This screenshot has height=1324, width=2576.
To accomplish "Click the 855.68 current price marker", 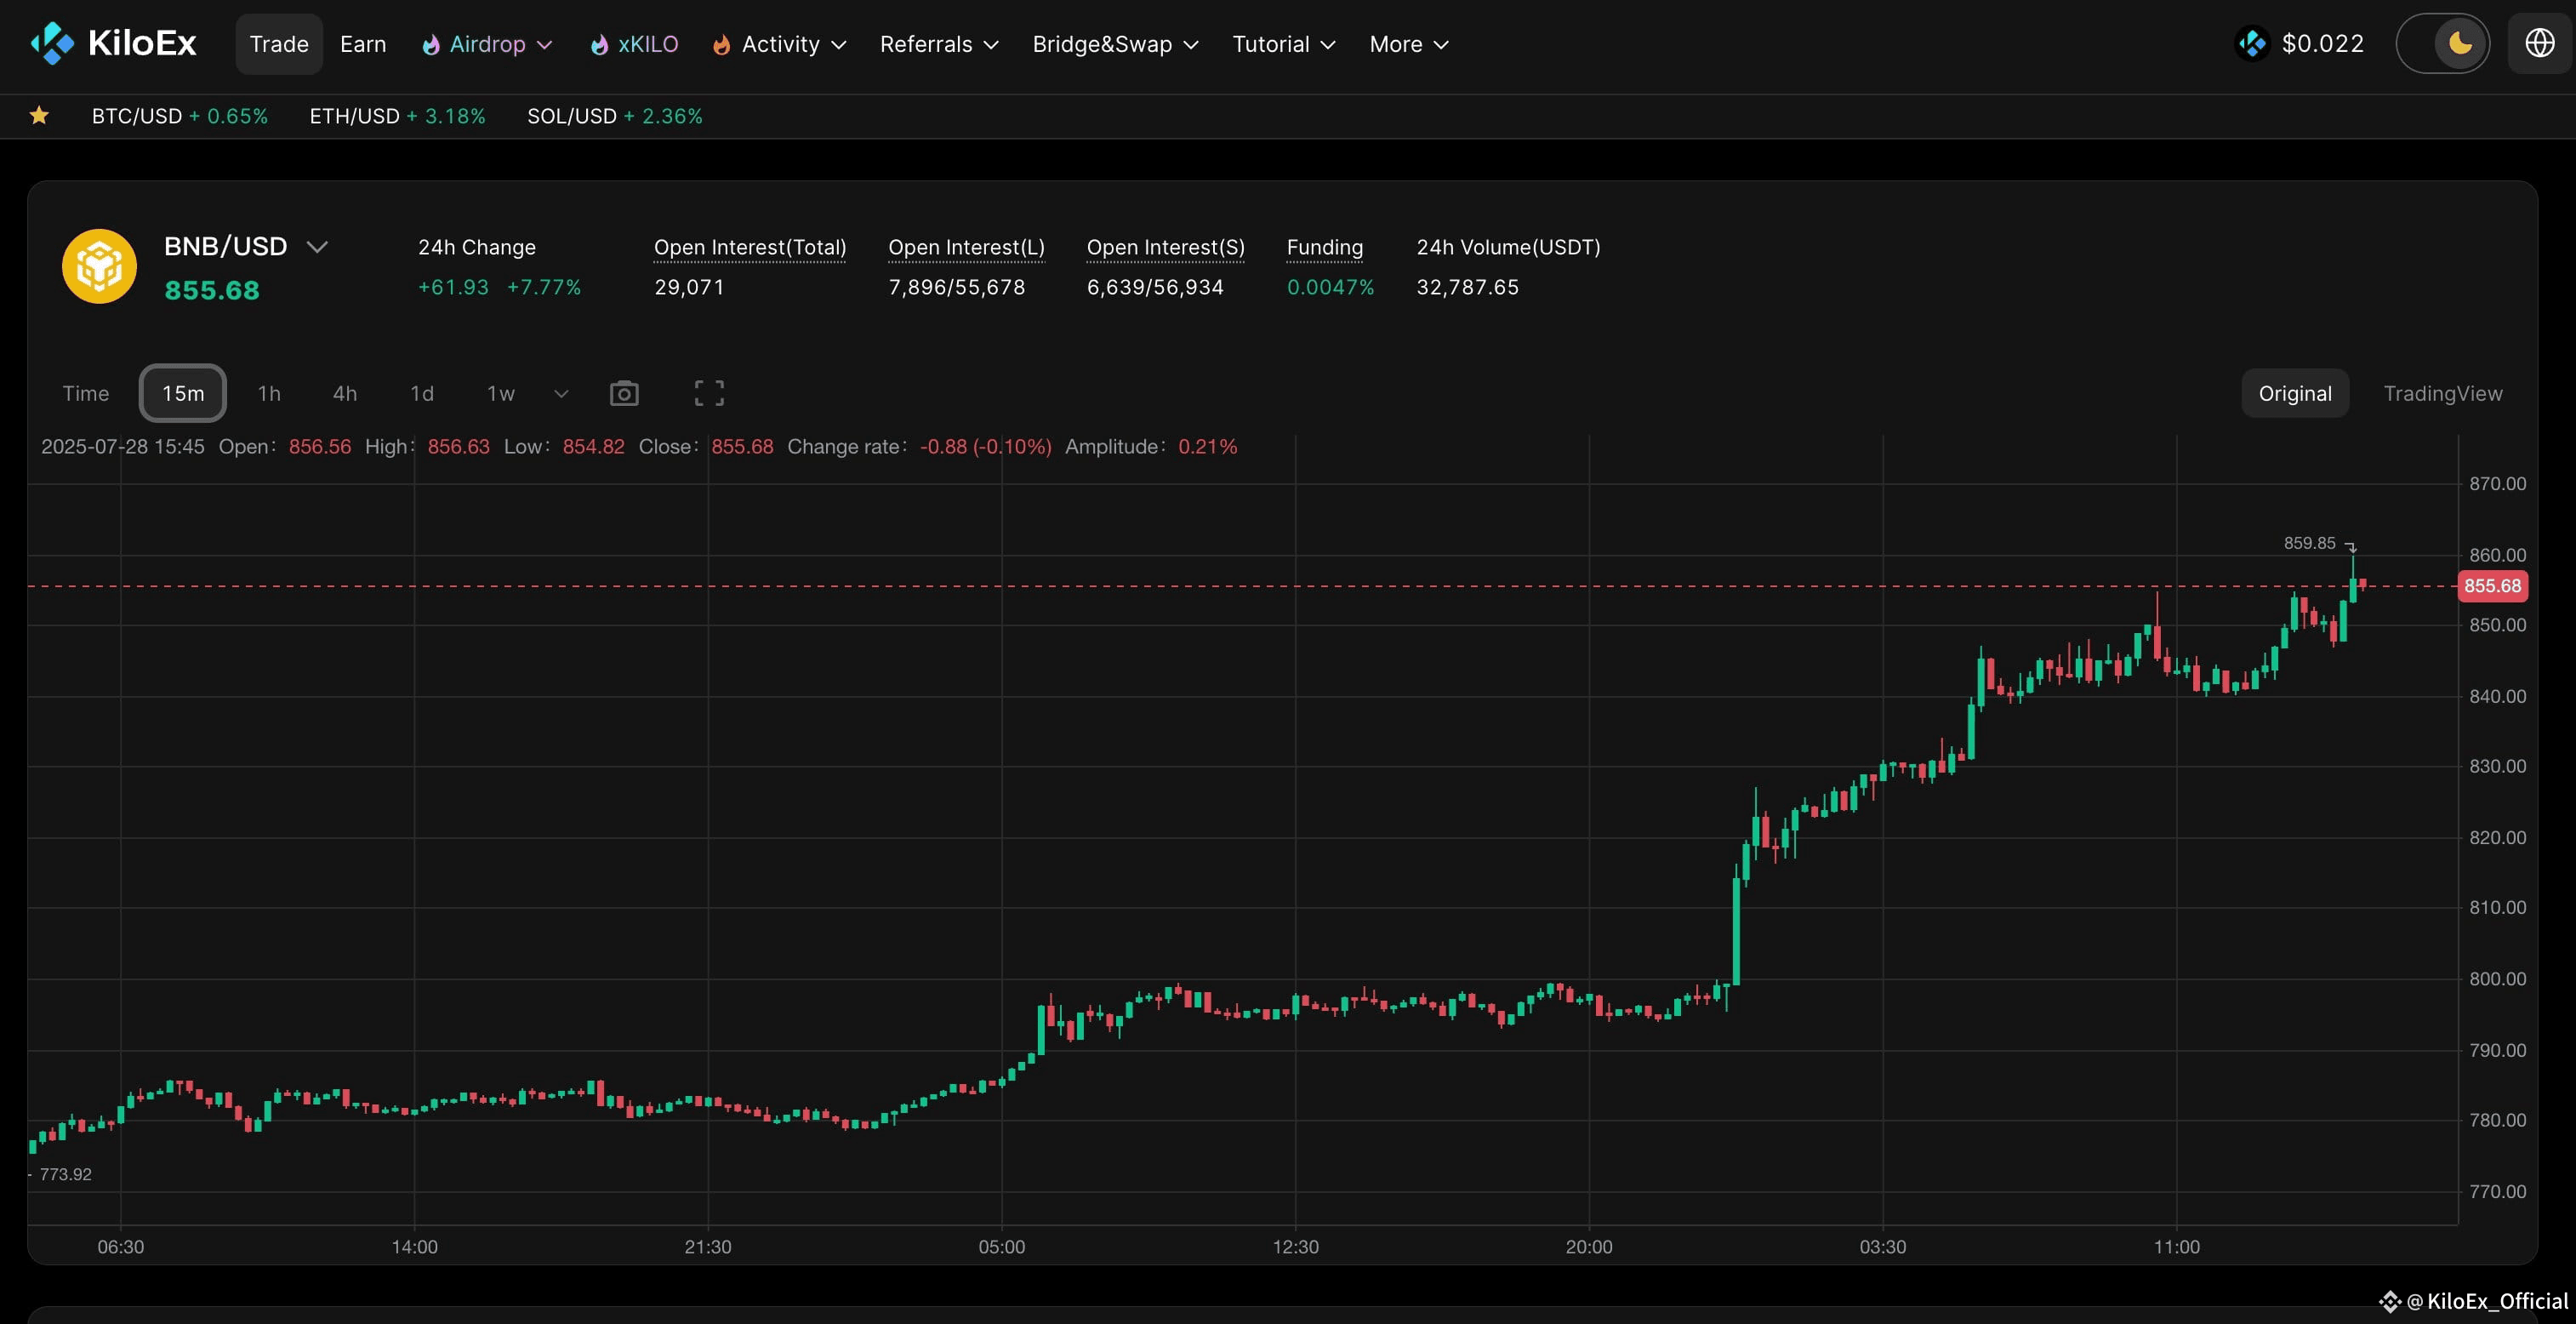I will pos(2492,586).
